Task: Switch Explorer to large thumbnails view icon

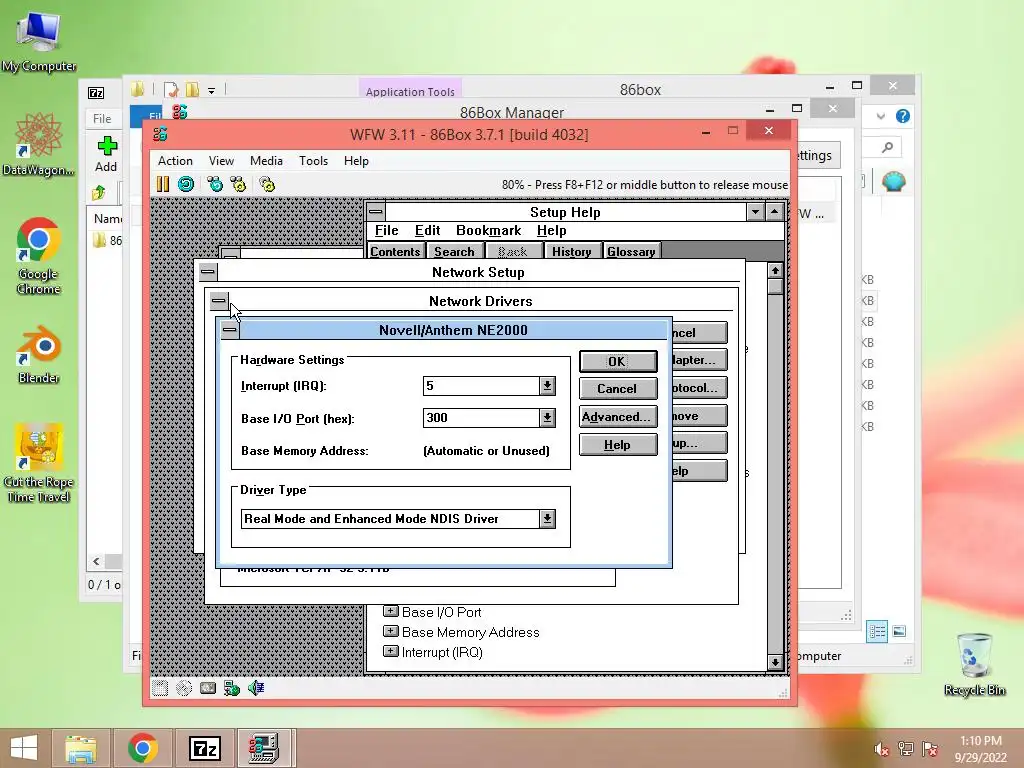Action: pos(899,631)
